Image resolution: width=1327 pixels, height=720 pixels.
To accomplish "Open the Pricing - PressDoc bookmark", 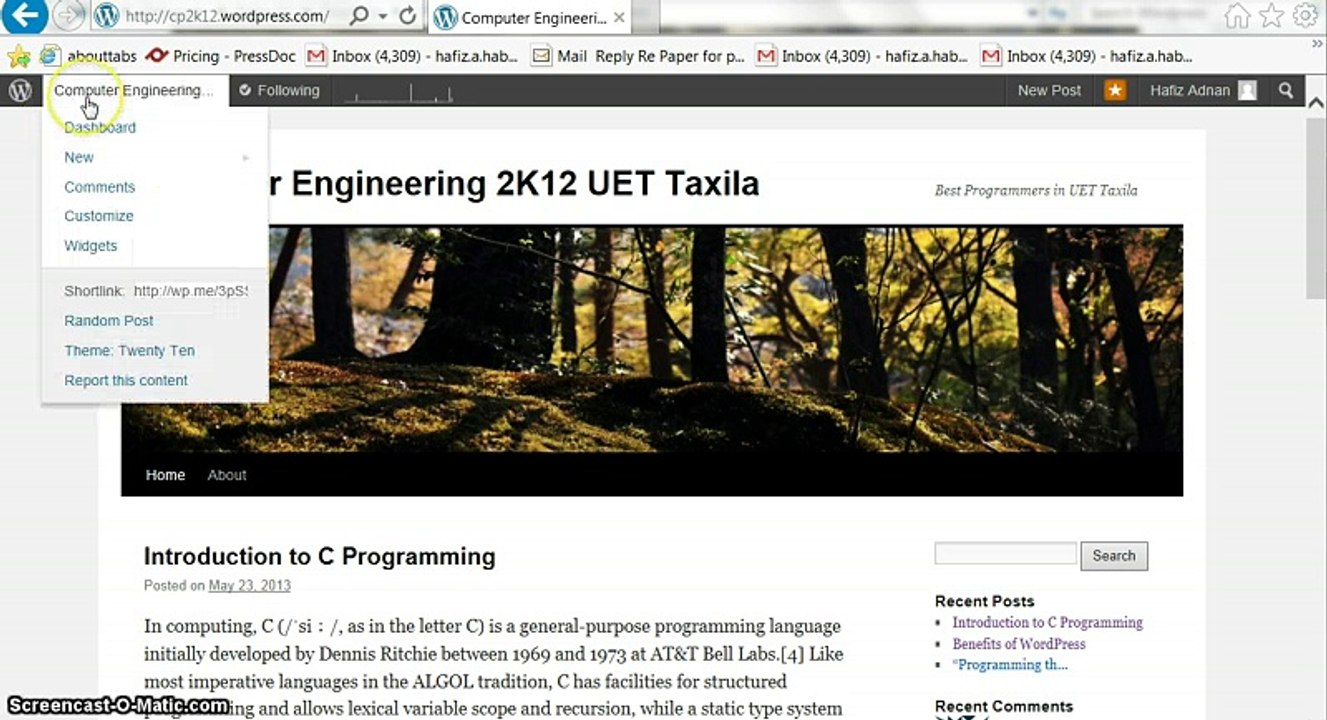I will click(x=221, y=56).
